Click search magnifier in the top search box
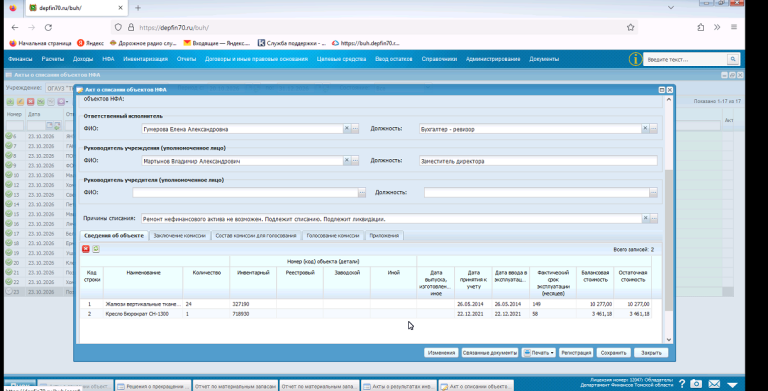The height and width of the screenshot is (391, 768). pyautogui.click(x=733, y=59)
